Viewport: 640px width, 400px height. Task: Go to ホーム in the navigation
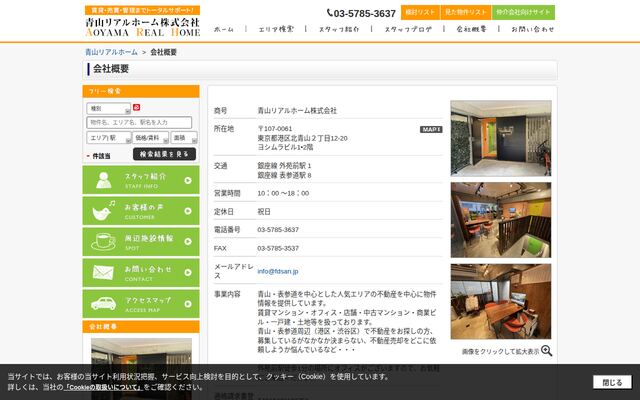224,29
